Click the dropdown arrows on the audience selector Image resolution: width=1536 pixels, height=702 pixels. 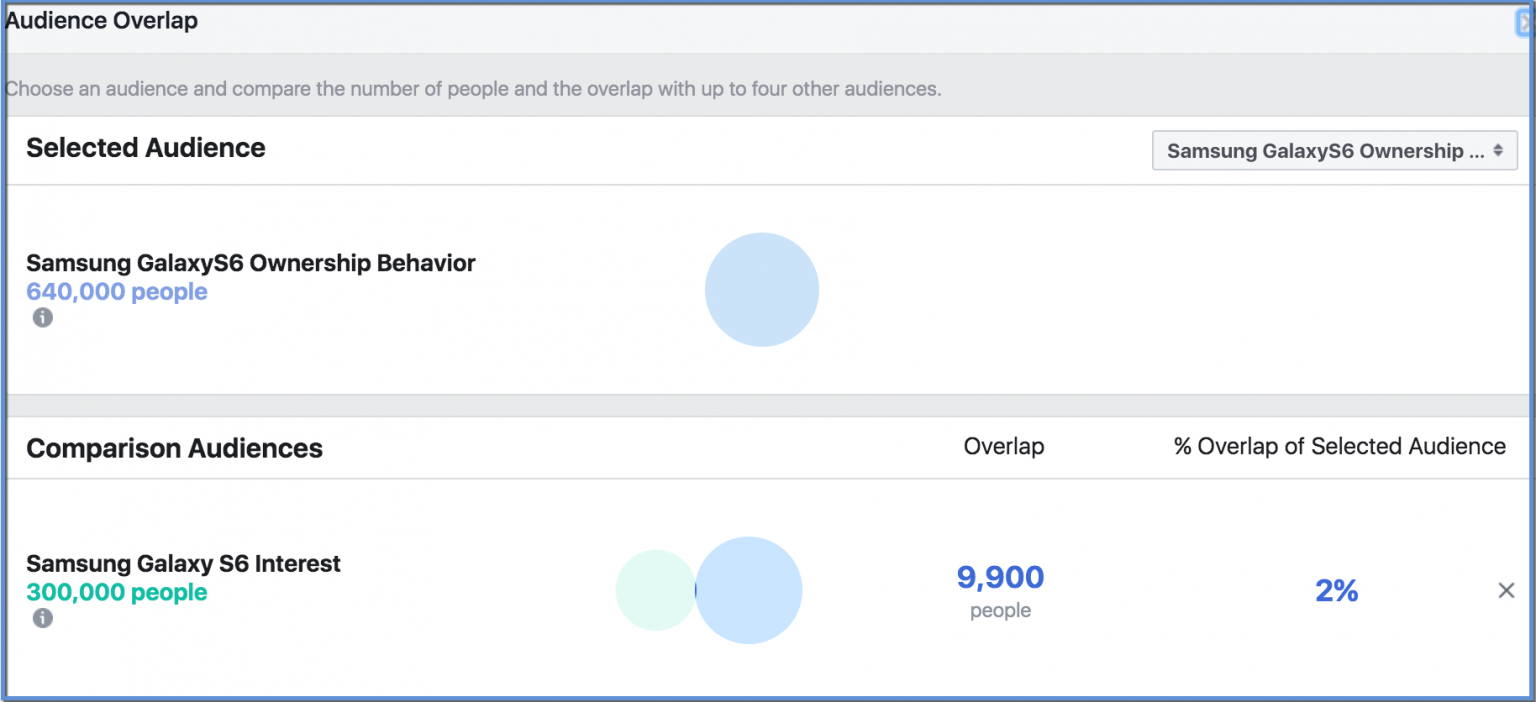coord(1497,150)
